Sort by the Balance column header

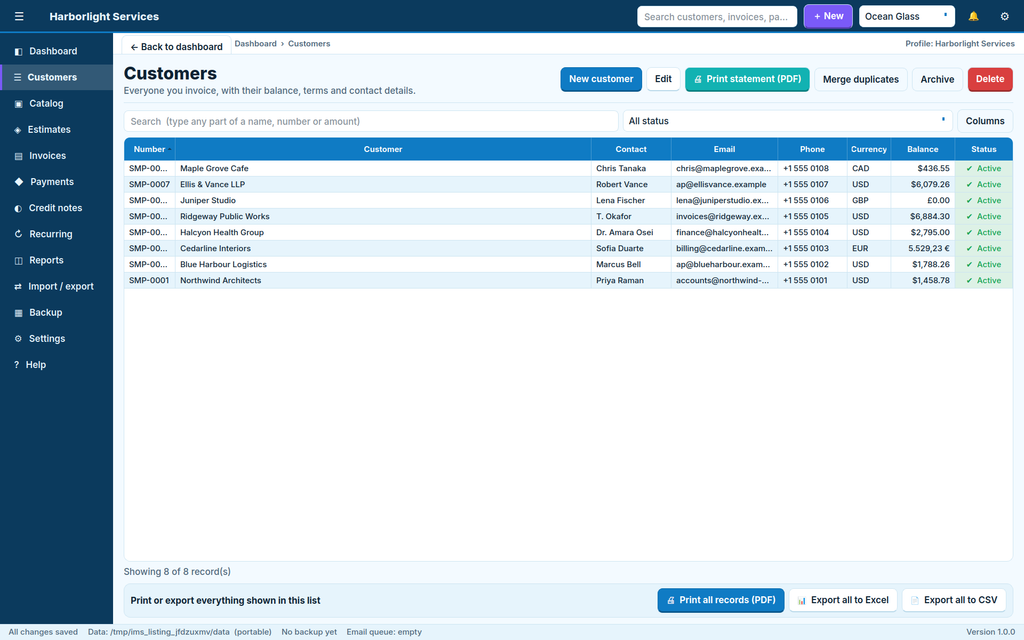[x=922, y=149]
